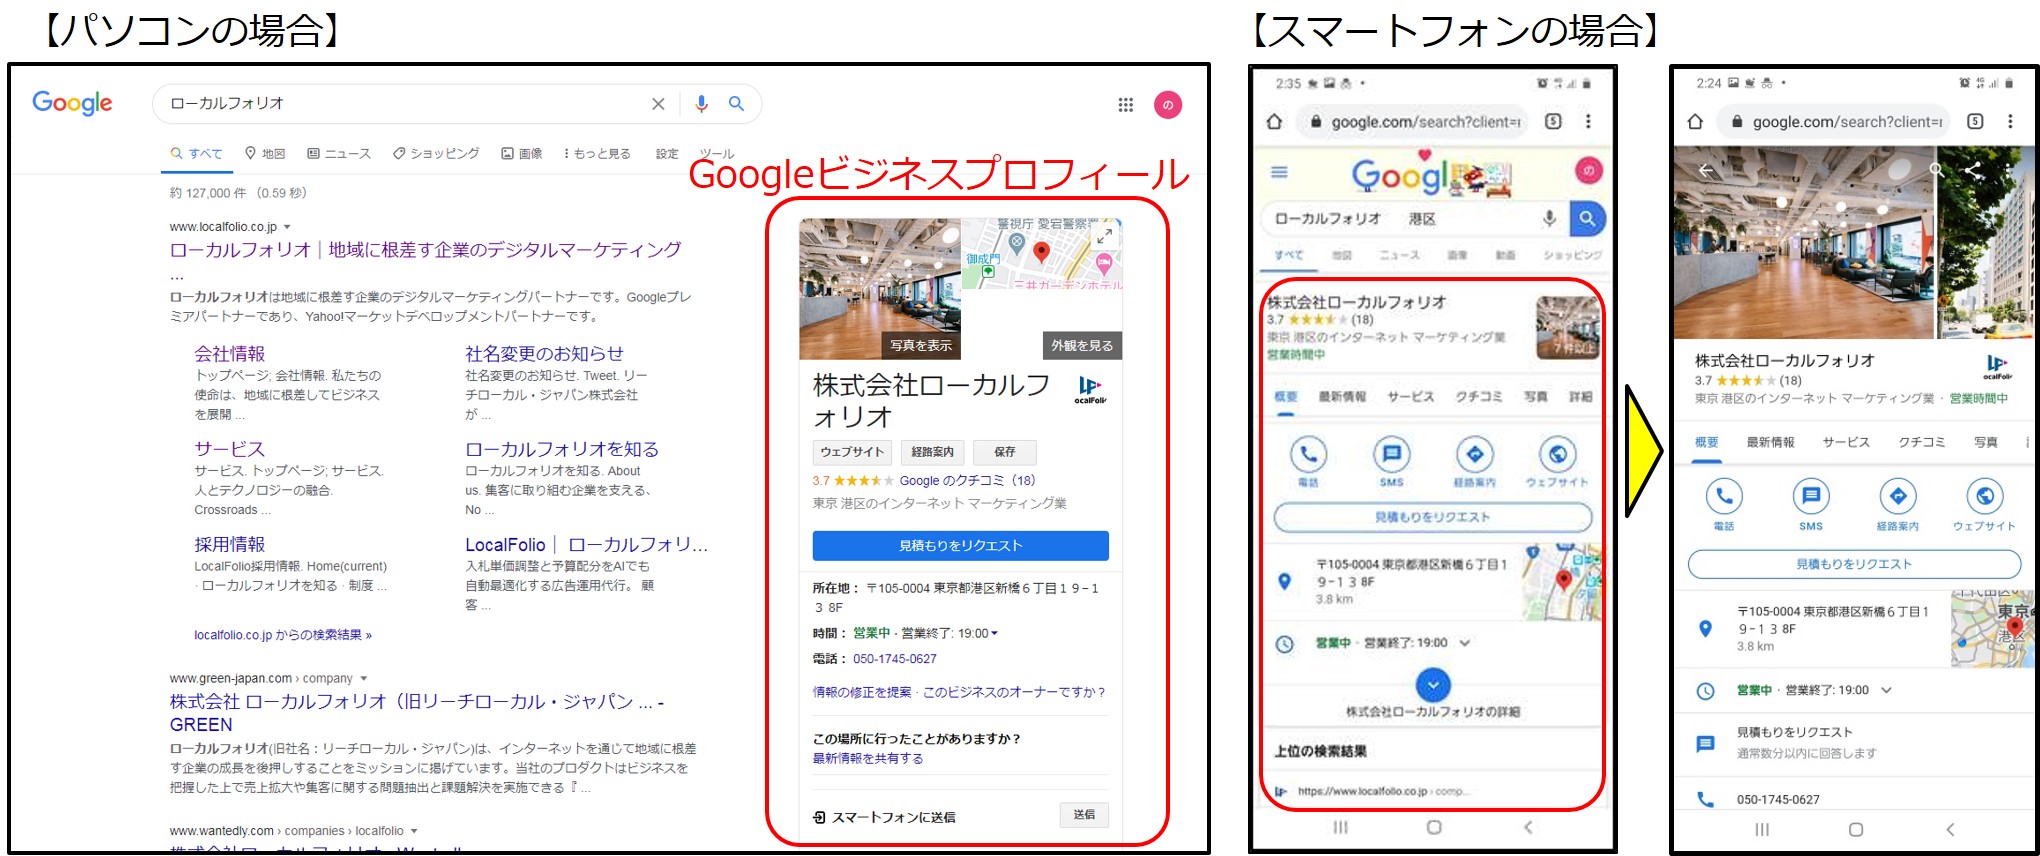Viewport: 2040px width, 856px height.
Task: Open もっと見る more menu
Action: tap(597, 154)
